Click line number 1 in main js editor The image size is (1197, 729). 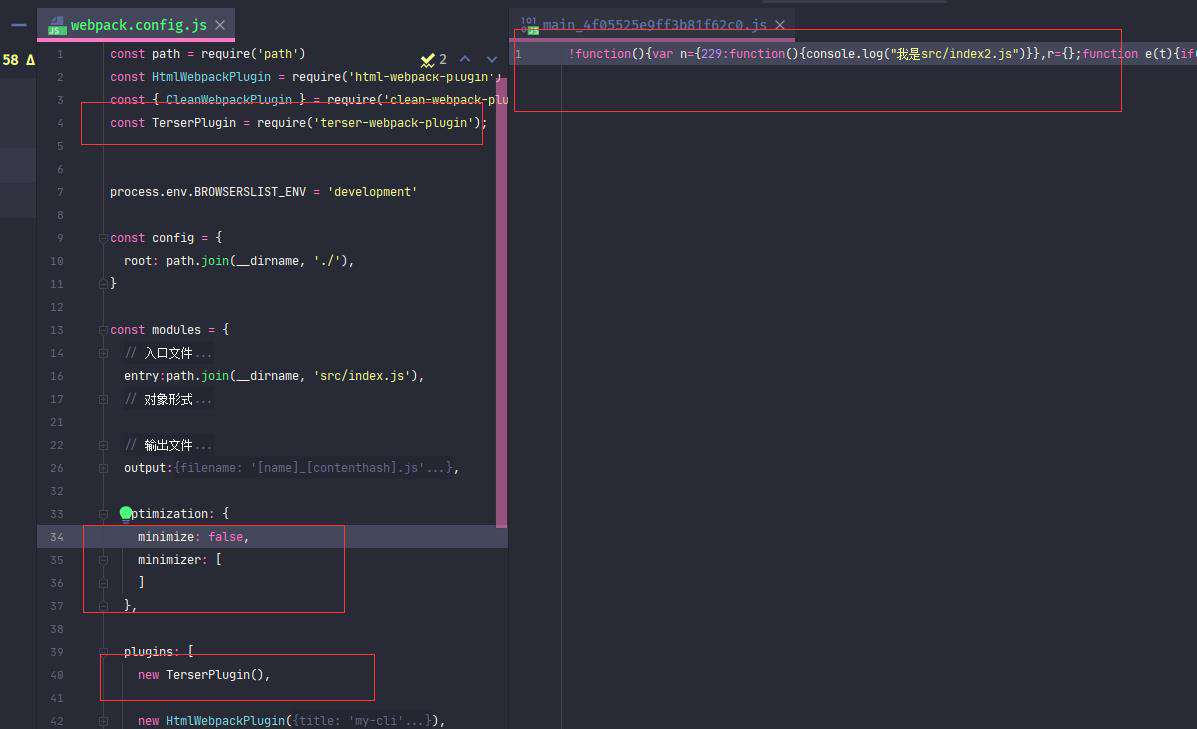(518, 54)
